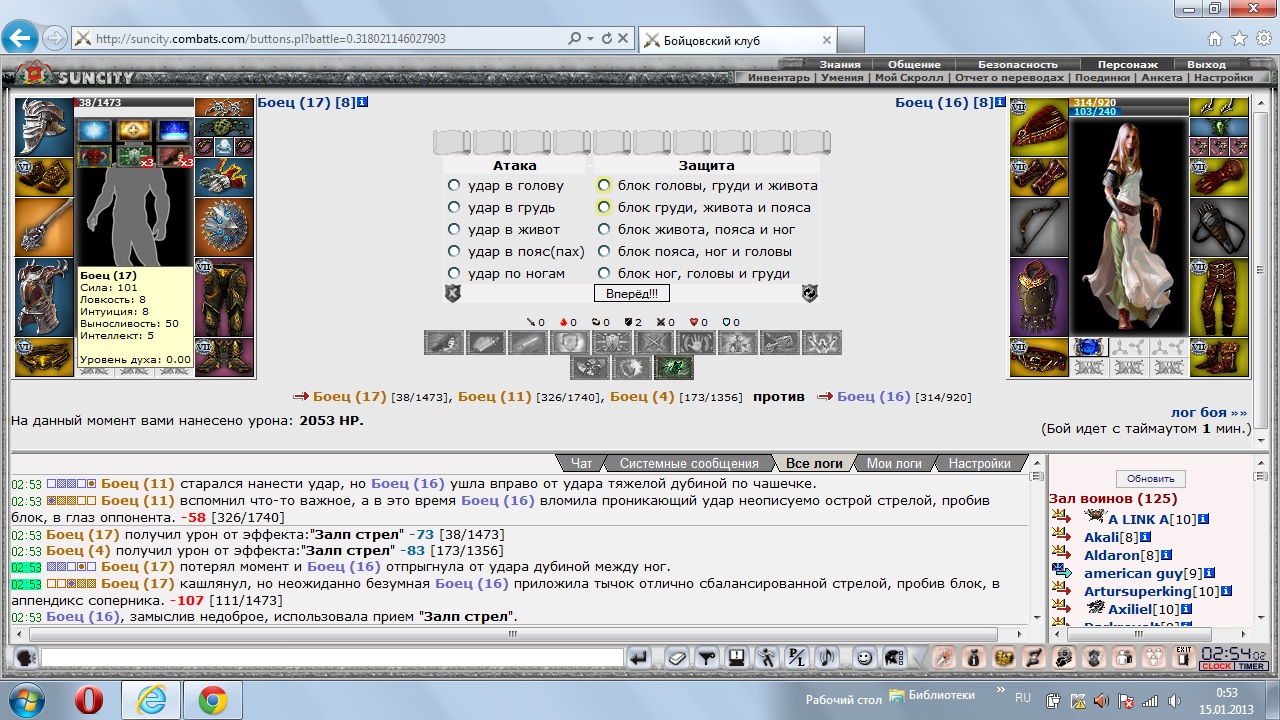Click the clock timer display
1280x720 pixels.
click(x=1233, y=657)
